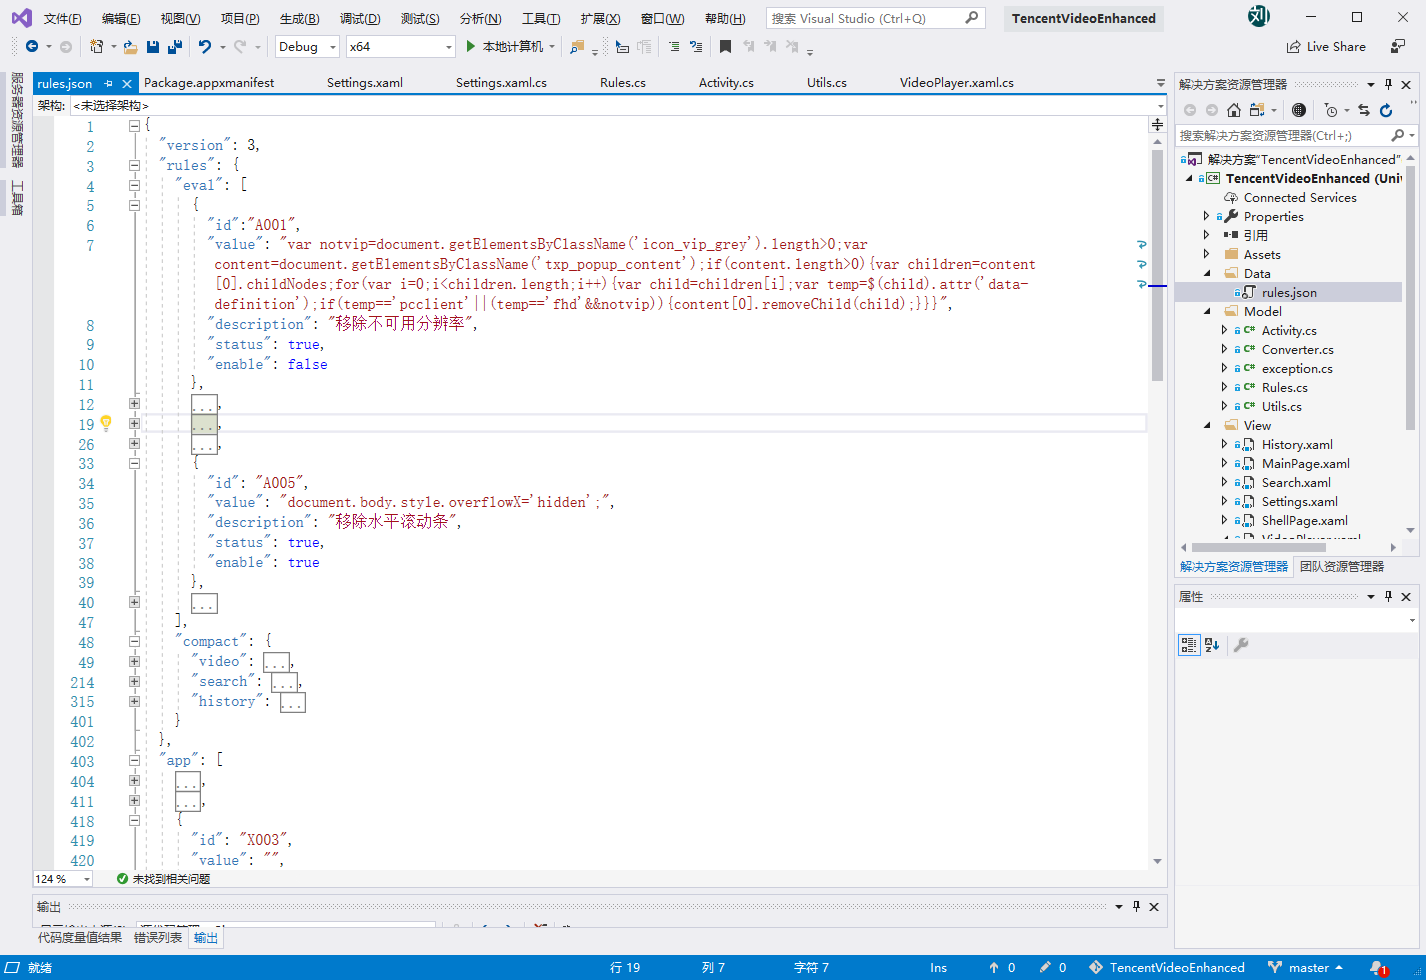Click the Pending Changes Filter clock icon
Image resolution: width=1426 pixels, height=980 pixels.
tap(1330, 110)
